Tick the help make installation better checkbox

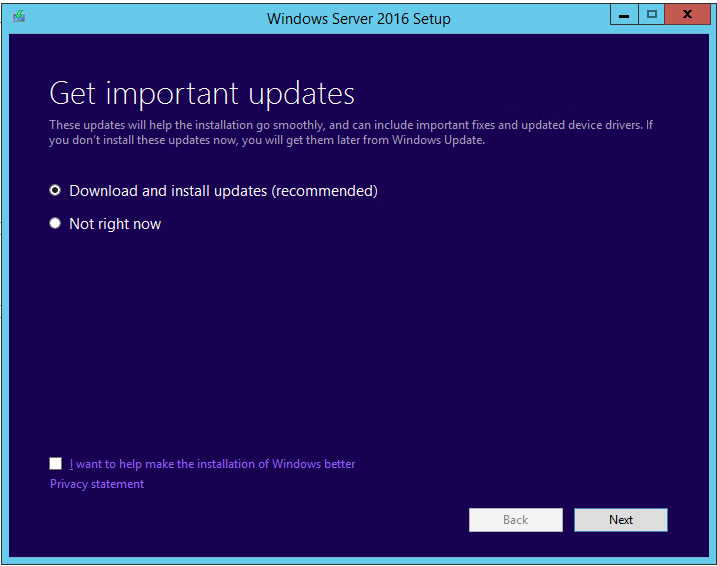(x=55, y=464)
